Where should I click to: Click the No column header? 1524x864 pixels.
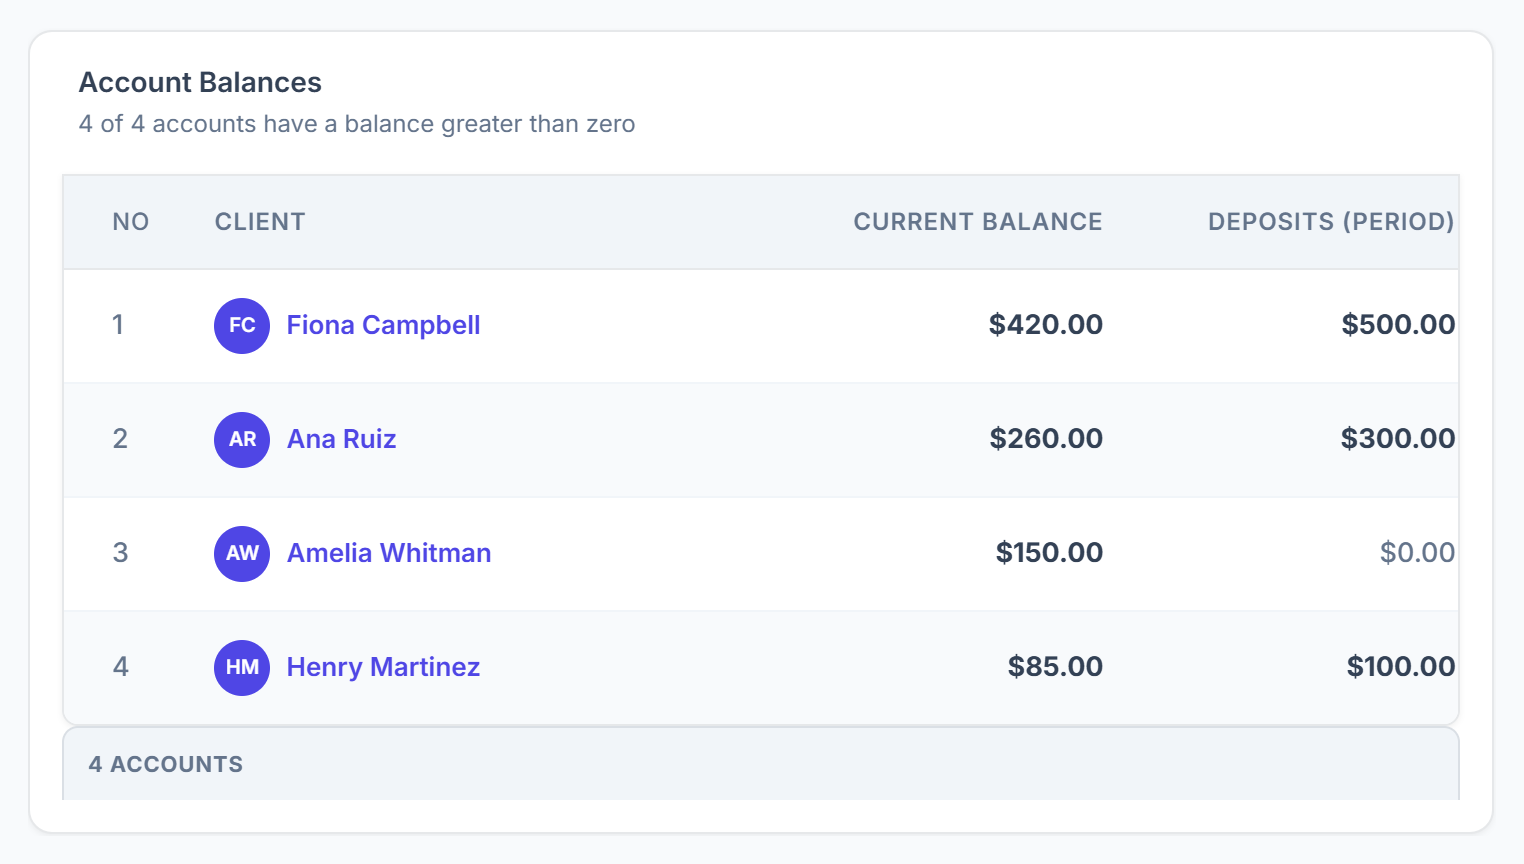click(x=131, y=222)
